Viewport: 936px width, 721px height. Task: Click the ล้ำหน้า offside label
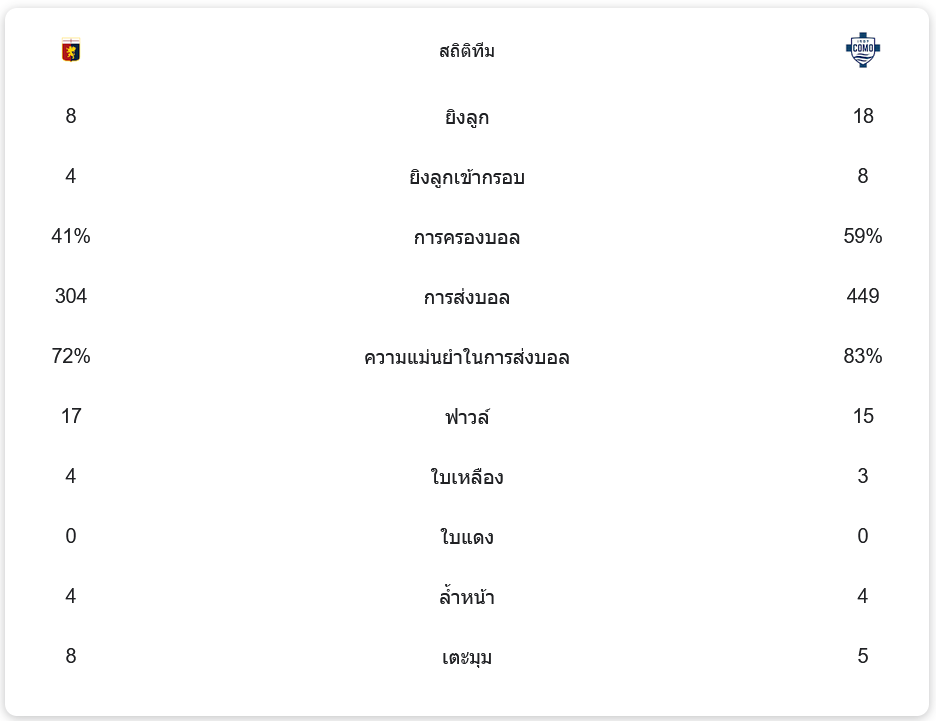[x=467, y=597]
